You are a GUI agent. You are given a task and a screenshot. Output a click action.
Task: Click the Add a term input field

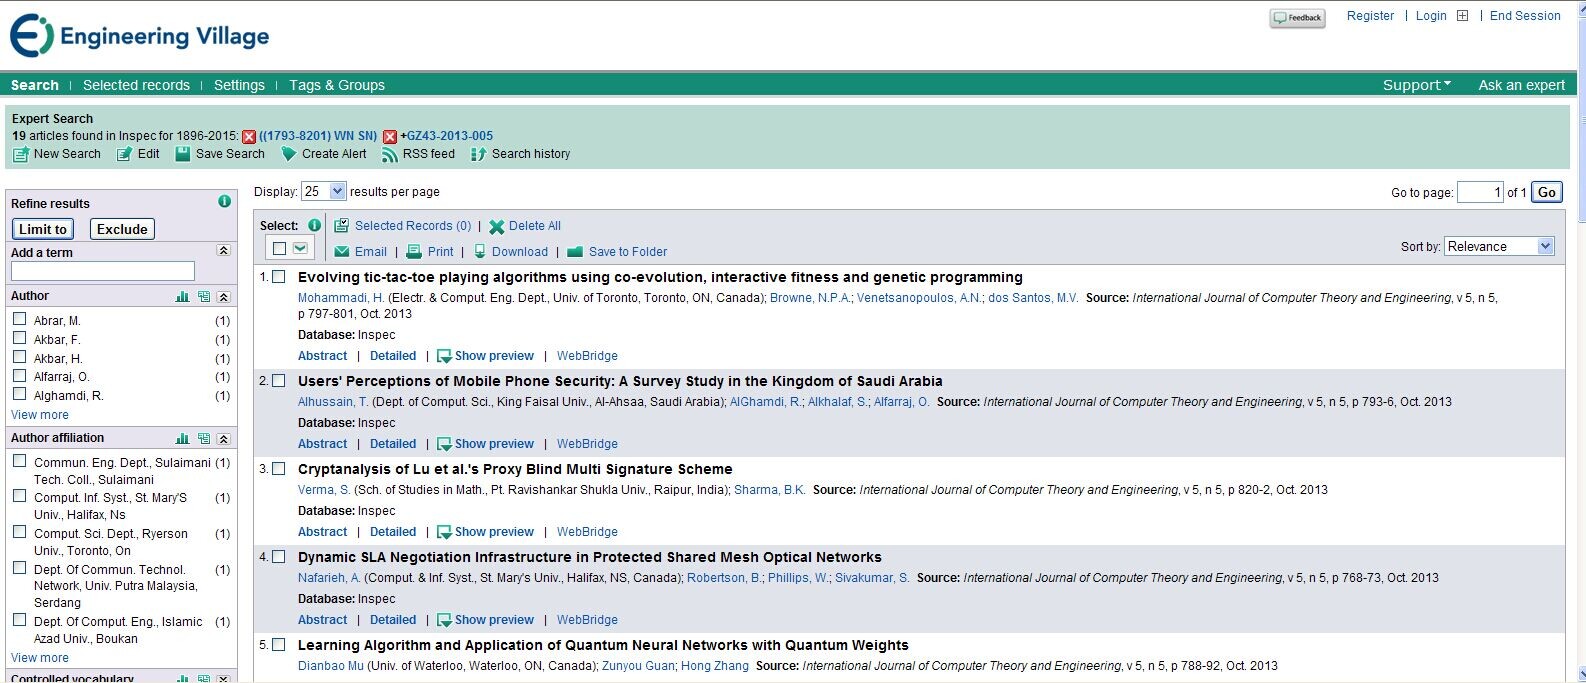coord(103,271)
